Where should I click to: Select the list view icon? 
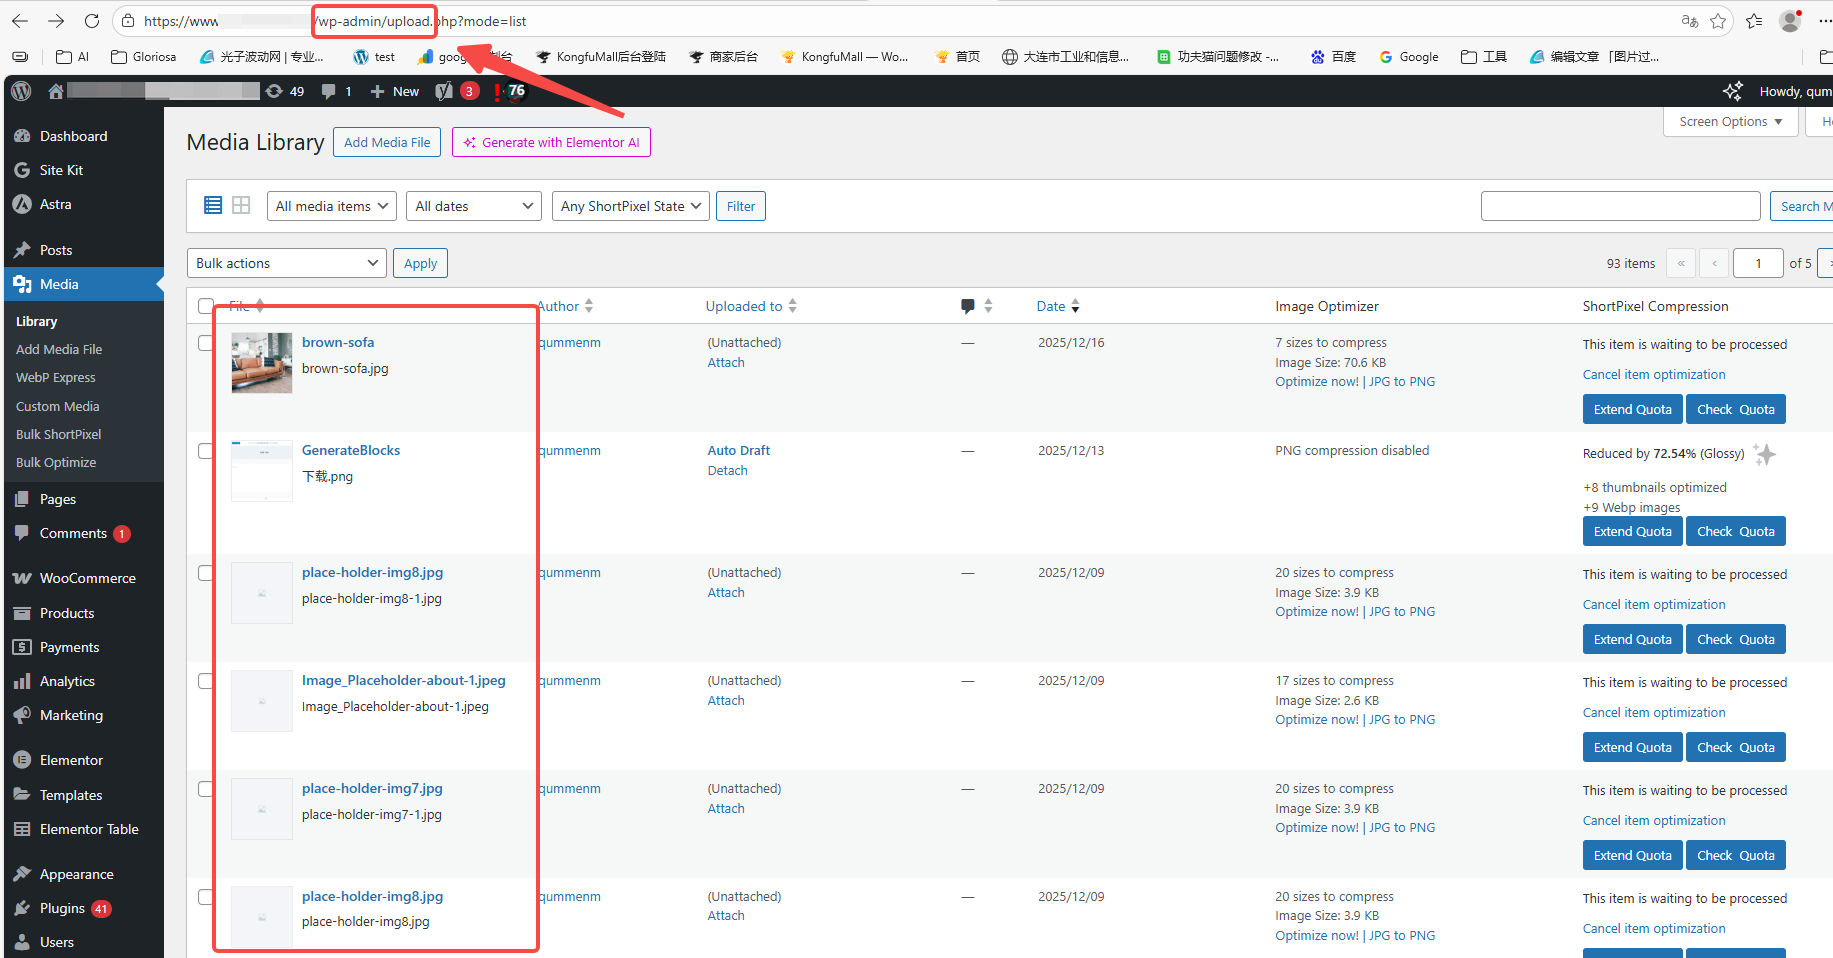[x=213, y=205]
